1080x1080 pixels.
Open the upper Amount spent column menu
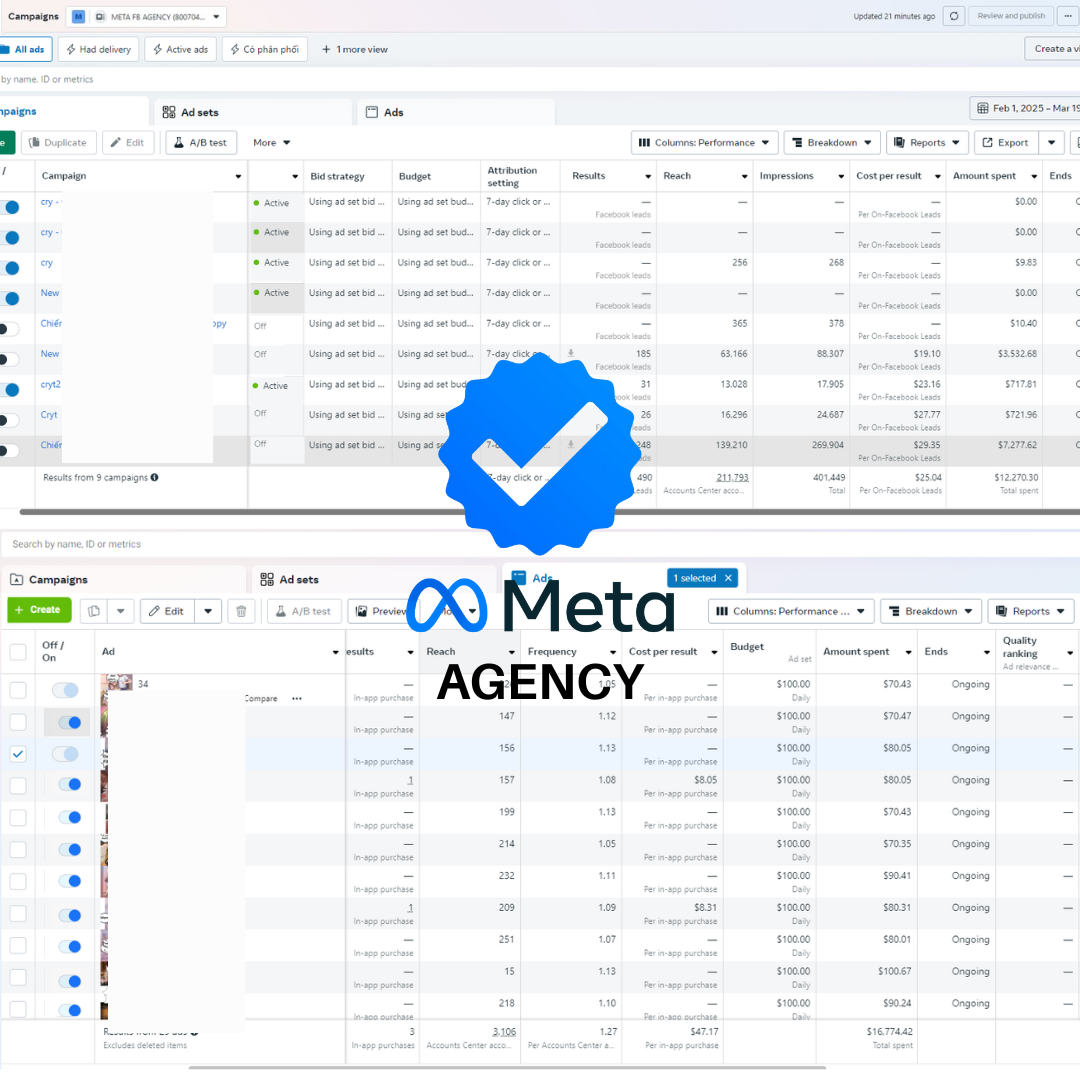click(x=1034, y=176)
